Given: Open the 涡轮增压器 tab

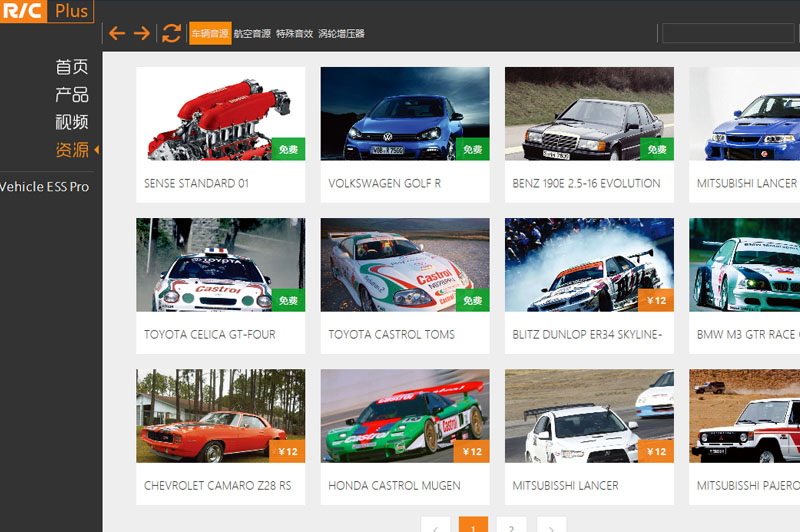Looking at the screenshot, I should pyautogui.click(x=341, y=34).
